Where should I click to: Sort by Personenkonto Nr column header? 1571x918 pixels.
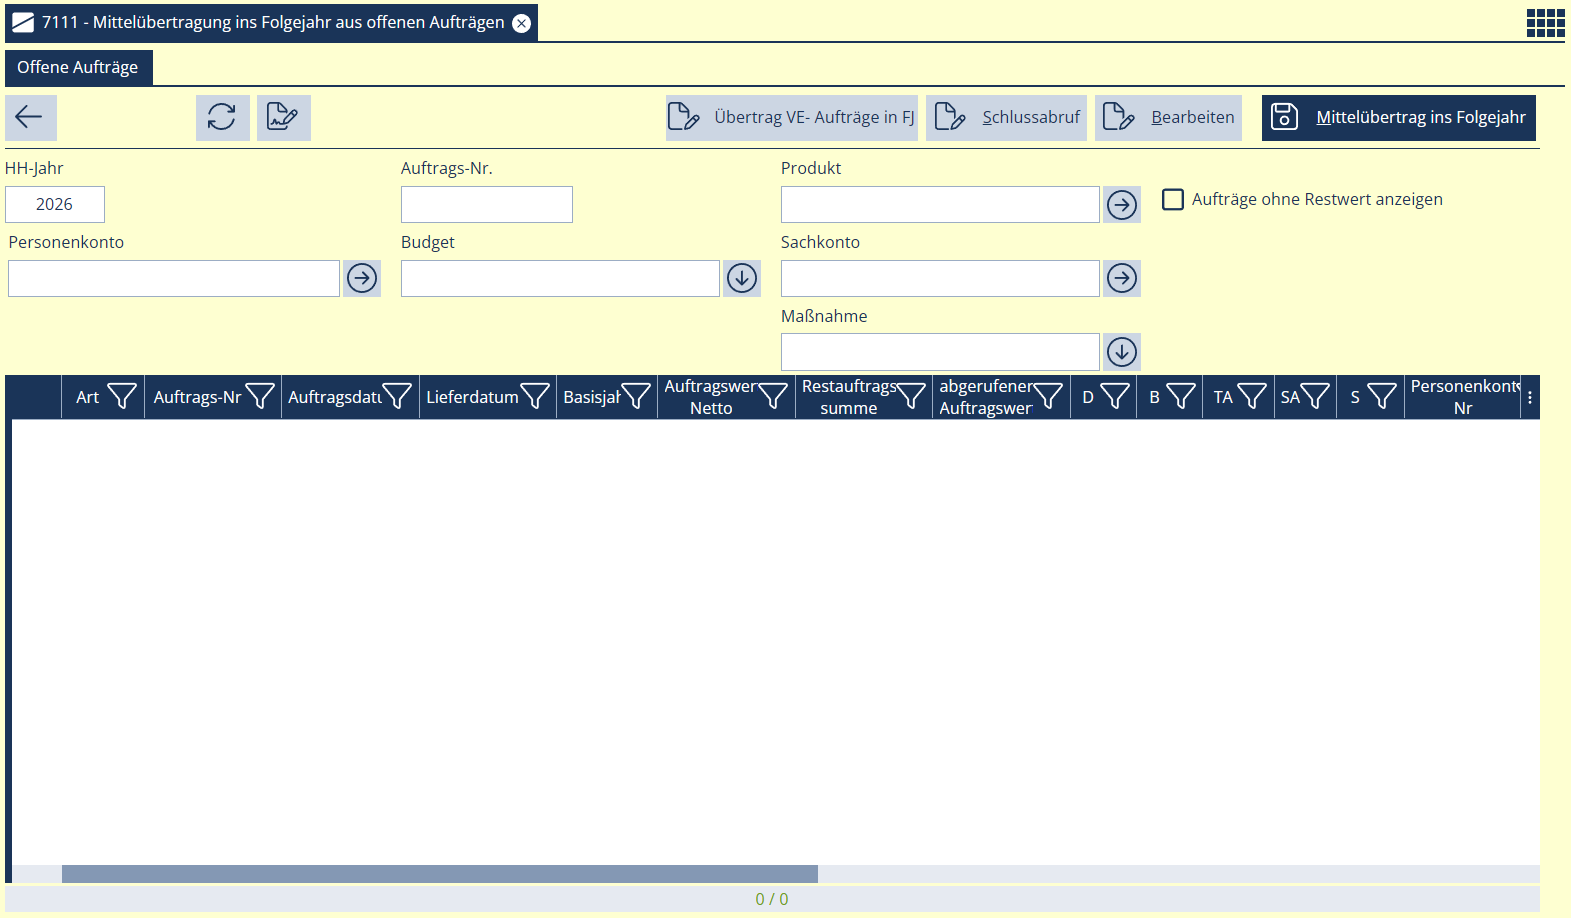point(1462,397)
